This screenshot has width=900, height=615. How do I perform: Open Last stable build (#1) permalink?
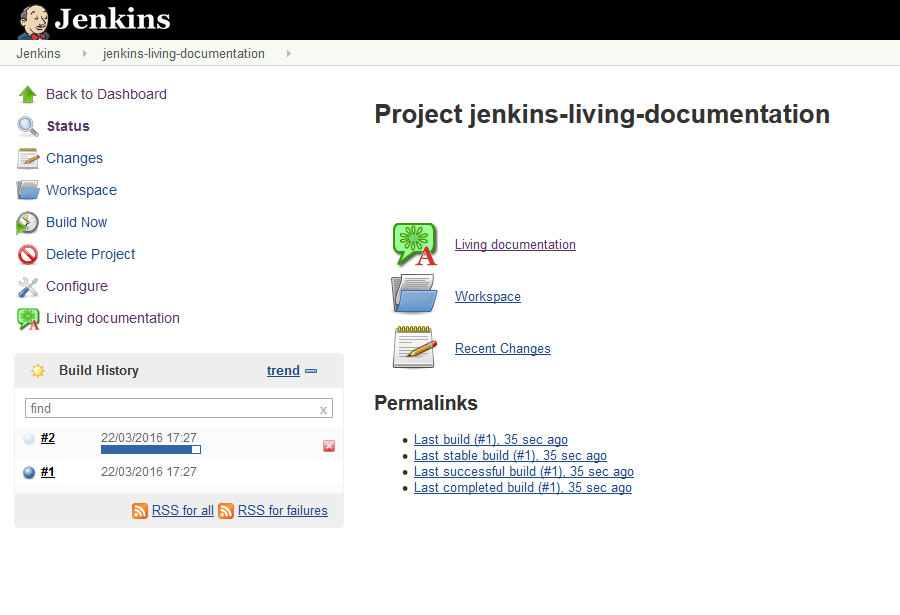coord(510,456)
